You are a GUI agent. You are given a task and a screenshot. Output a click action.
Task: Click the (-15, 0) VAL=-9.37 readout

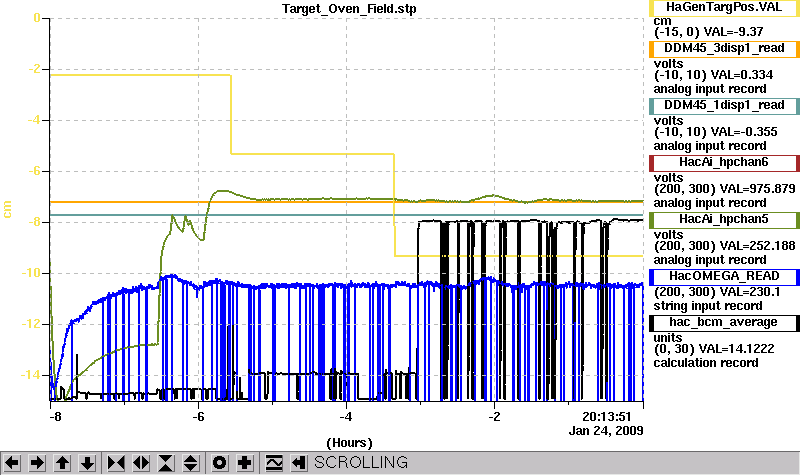click(708, 32)
